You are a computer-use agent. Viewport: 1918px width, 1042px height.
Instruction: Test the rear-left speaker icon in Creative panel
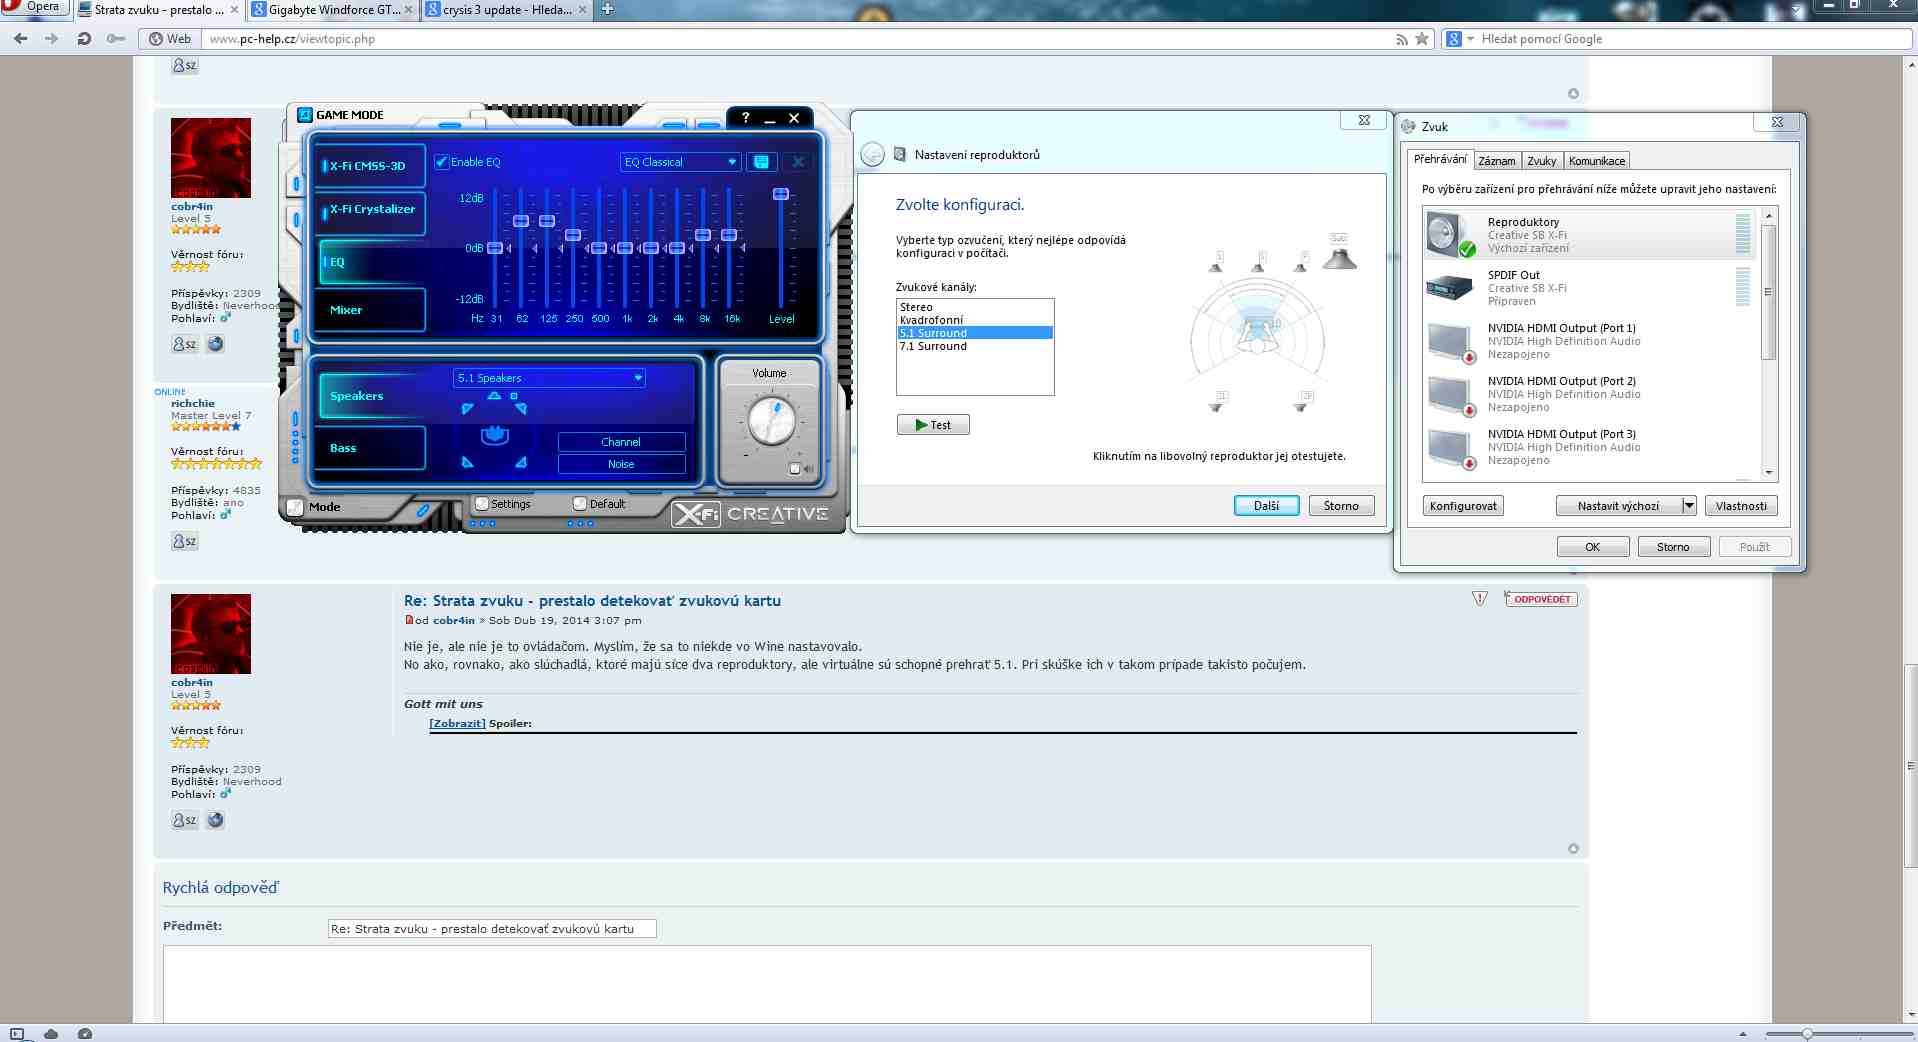(467, 462)
